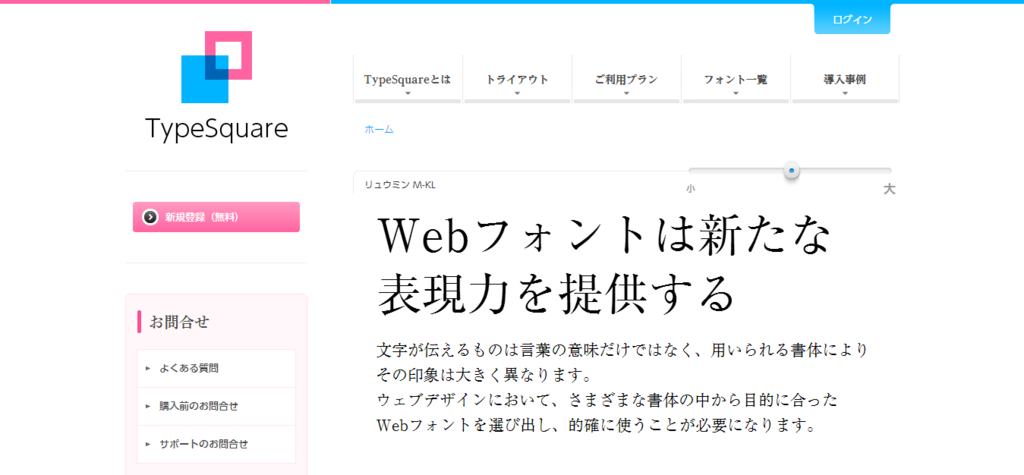Click the line starting Webフォントを選び出し
The image size is (1024, 475).
click(x=597, y=425)
